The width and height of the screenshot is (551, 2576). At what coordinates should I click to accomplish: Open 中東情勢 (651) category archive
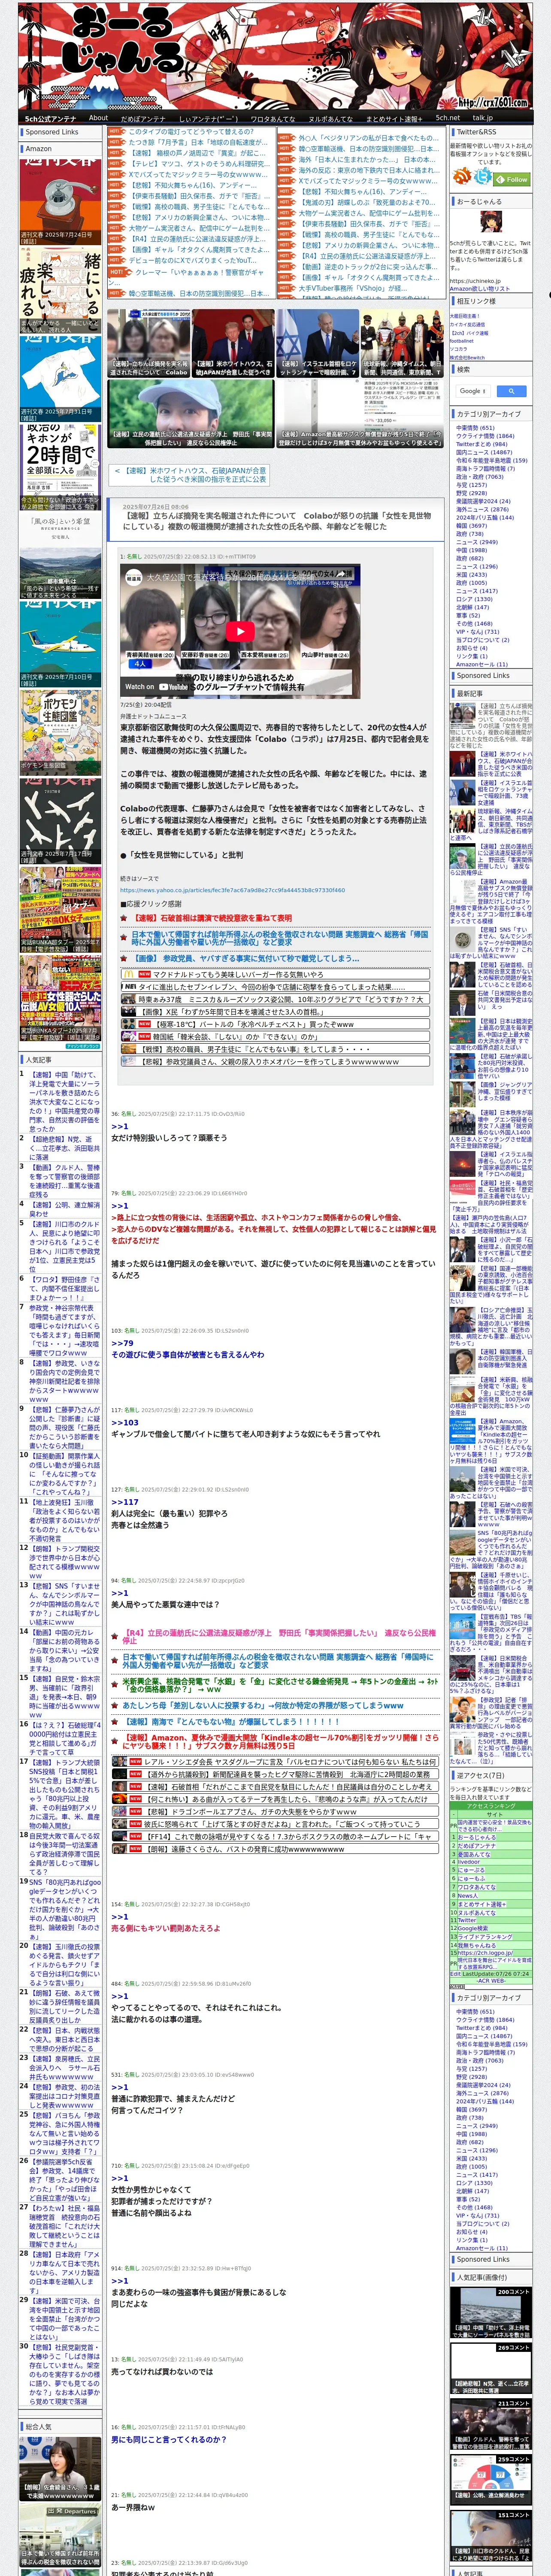click(x=475, y=428)
